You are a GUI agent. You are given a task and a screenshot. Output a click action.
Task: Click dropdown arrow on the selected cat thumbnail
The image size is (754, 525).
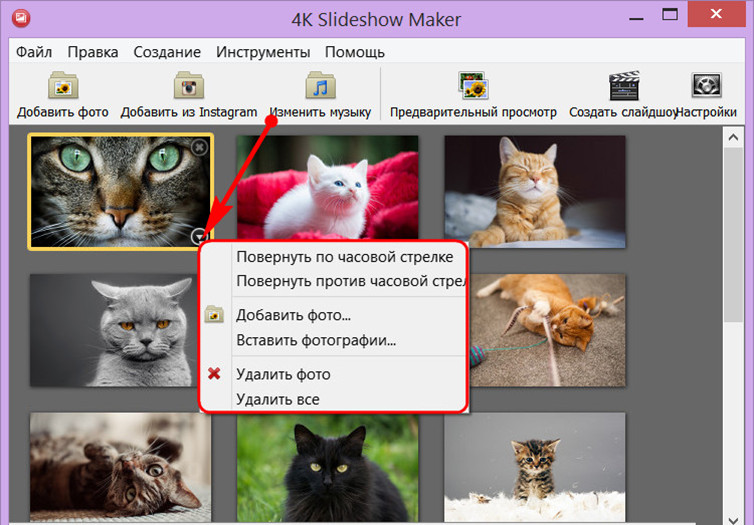tap(199, 237)
